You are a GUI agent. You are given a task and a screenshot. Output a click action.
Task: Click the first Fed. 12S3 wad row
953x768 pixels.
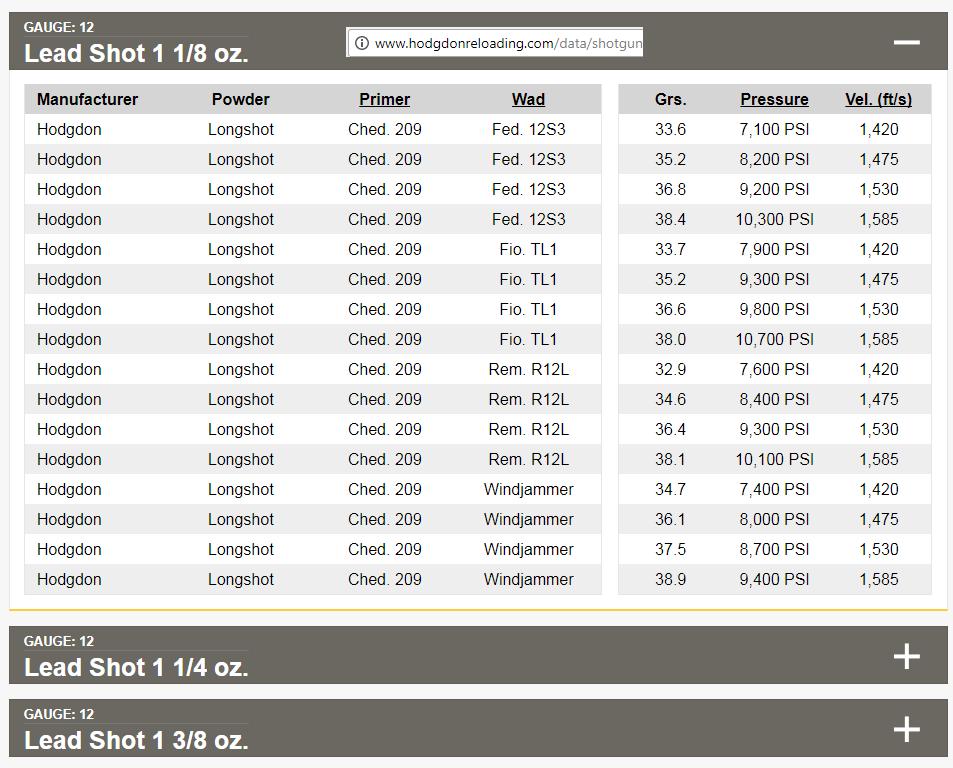pos(528,129)
